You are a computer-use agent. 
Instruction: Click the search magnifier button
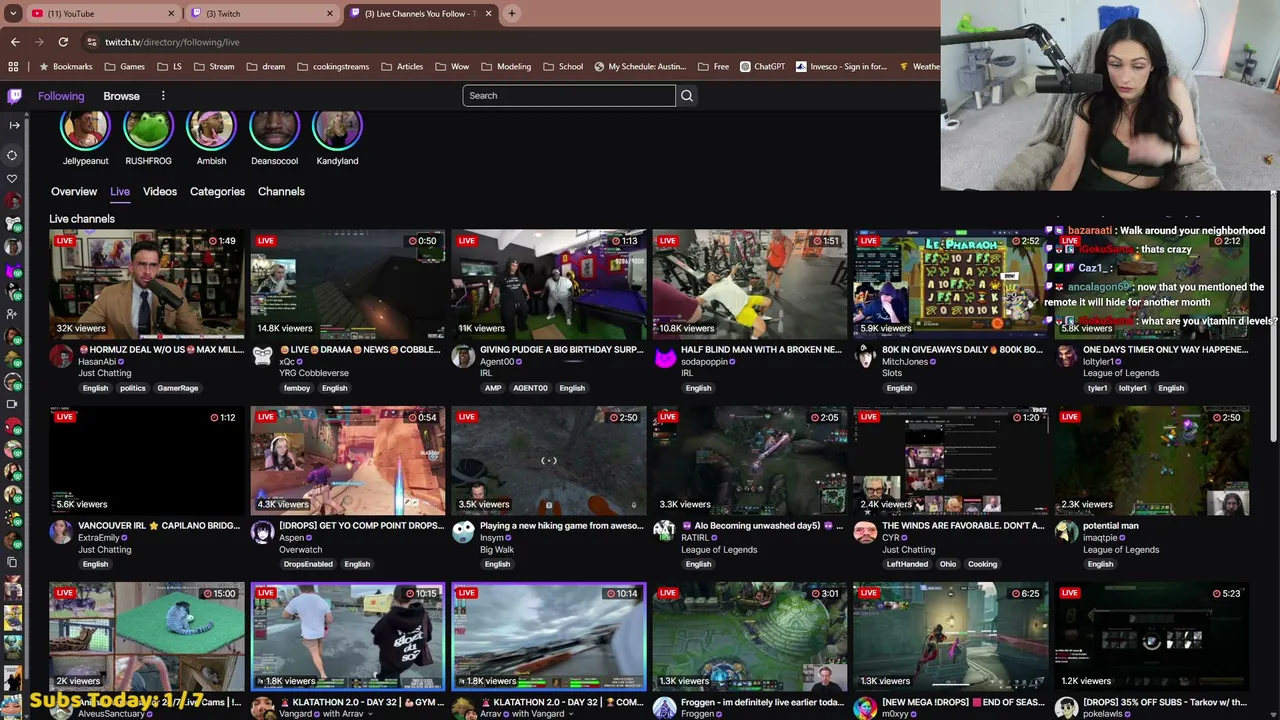coord(687,96)
